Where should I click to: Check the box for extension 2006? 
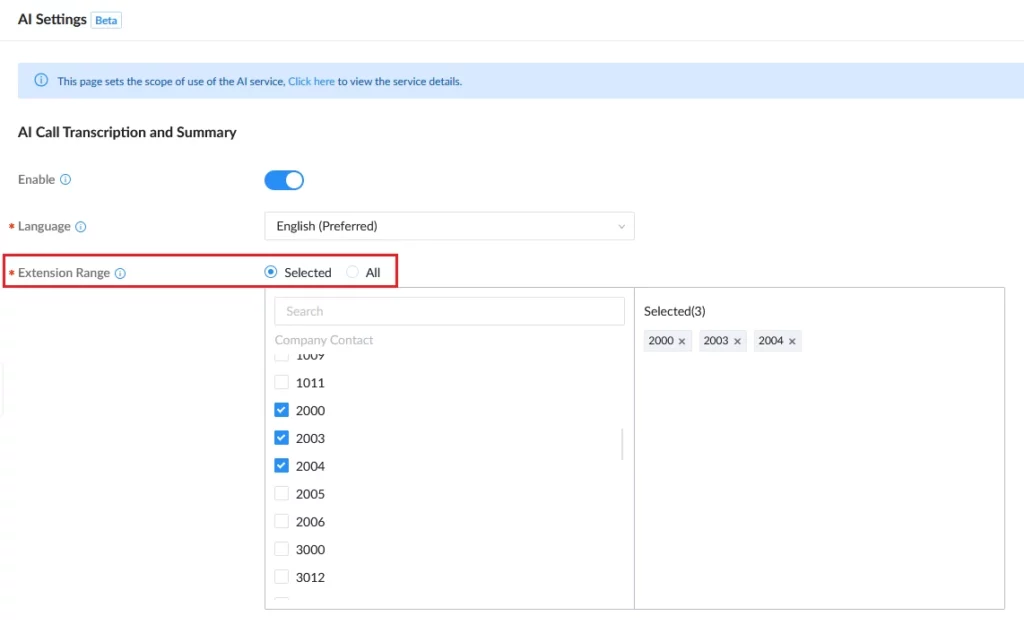[281, 521]
